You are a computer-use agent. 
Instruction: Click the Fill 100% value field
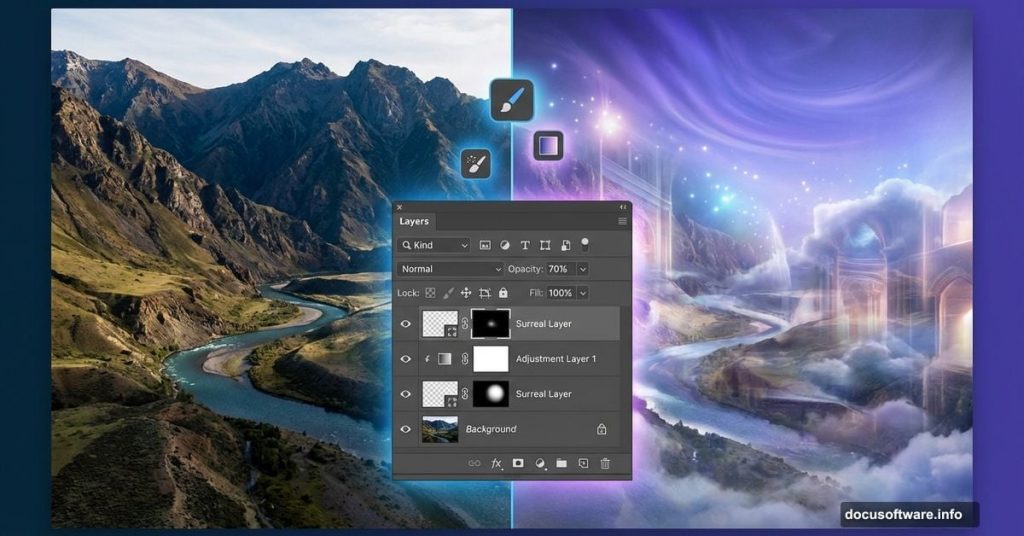pos(561,293)
